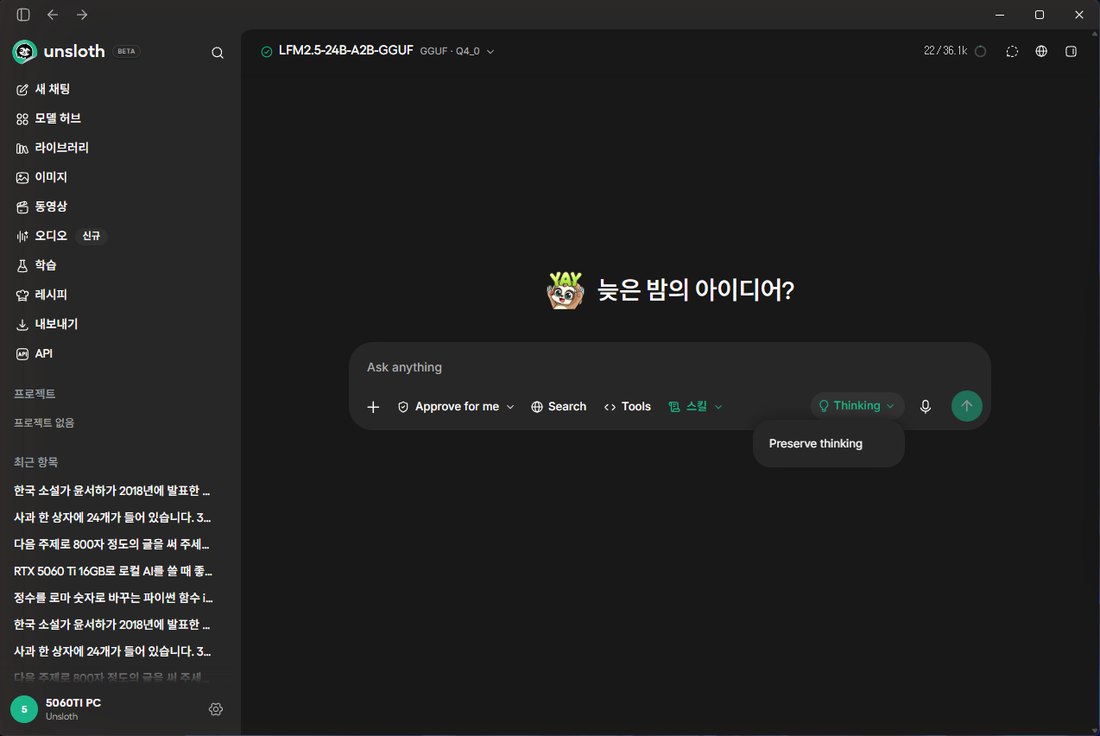Viewport: 1100px width, 736px height.
Task: Maximize the unsloth window
Action: click(x=1039, y=15)
